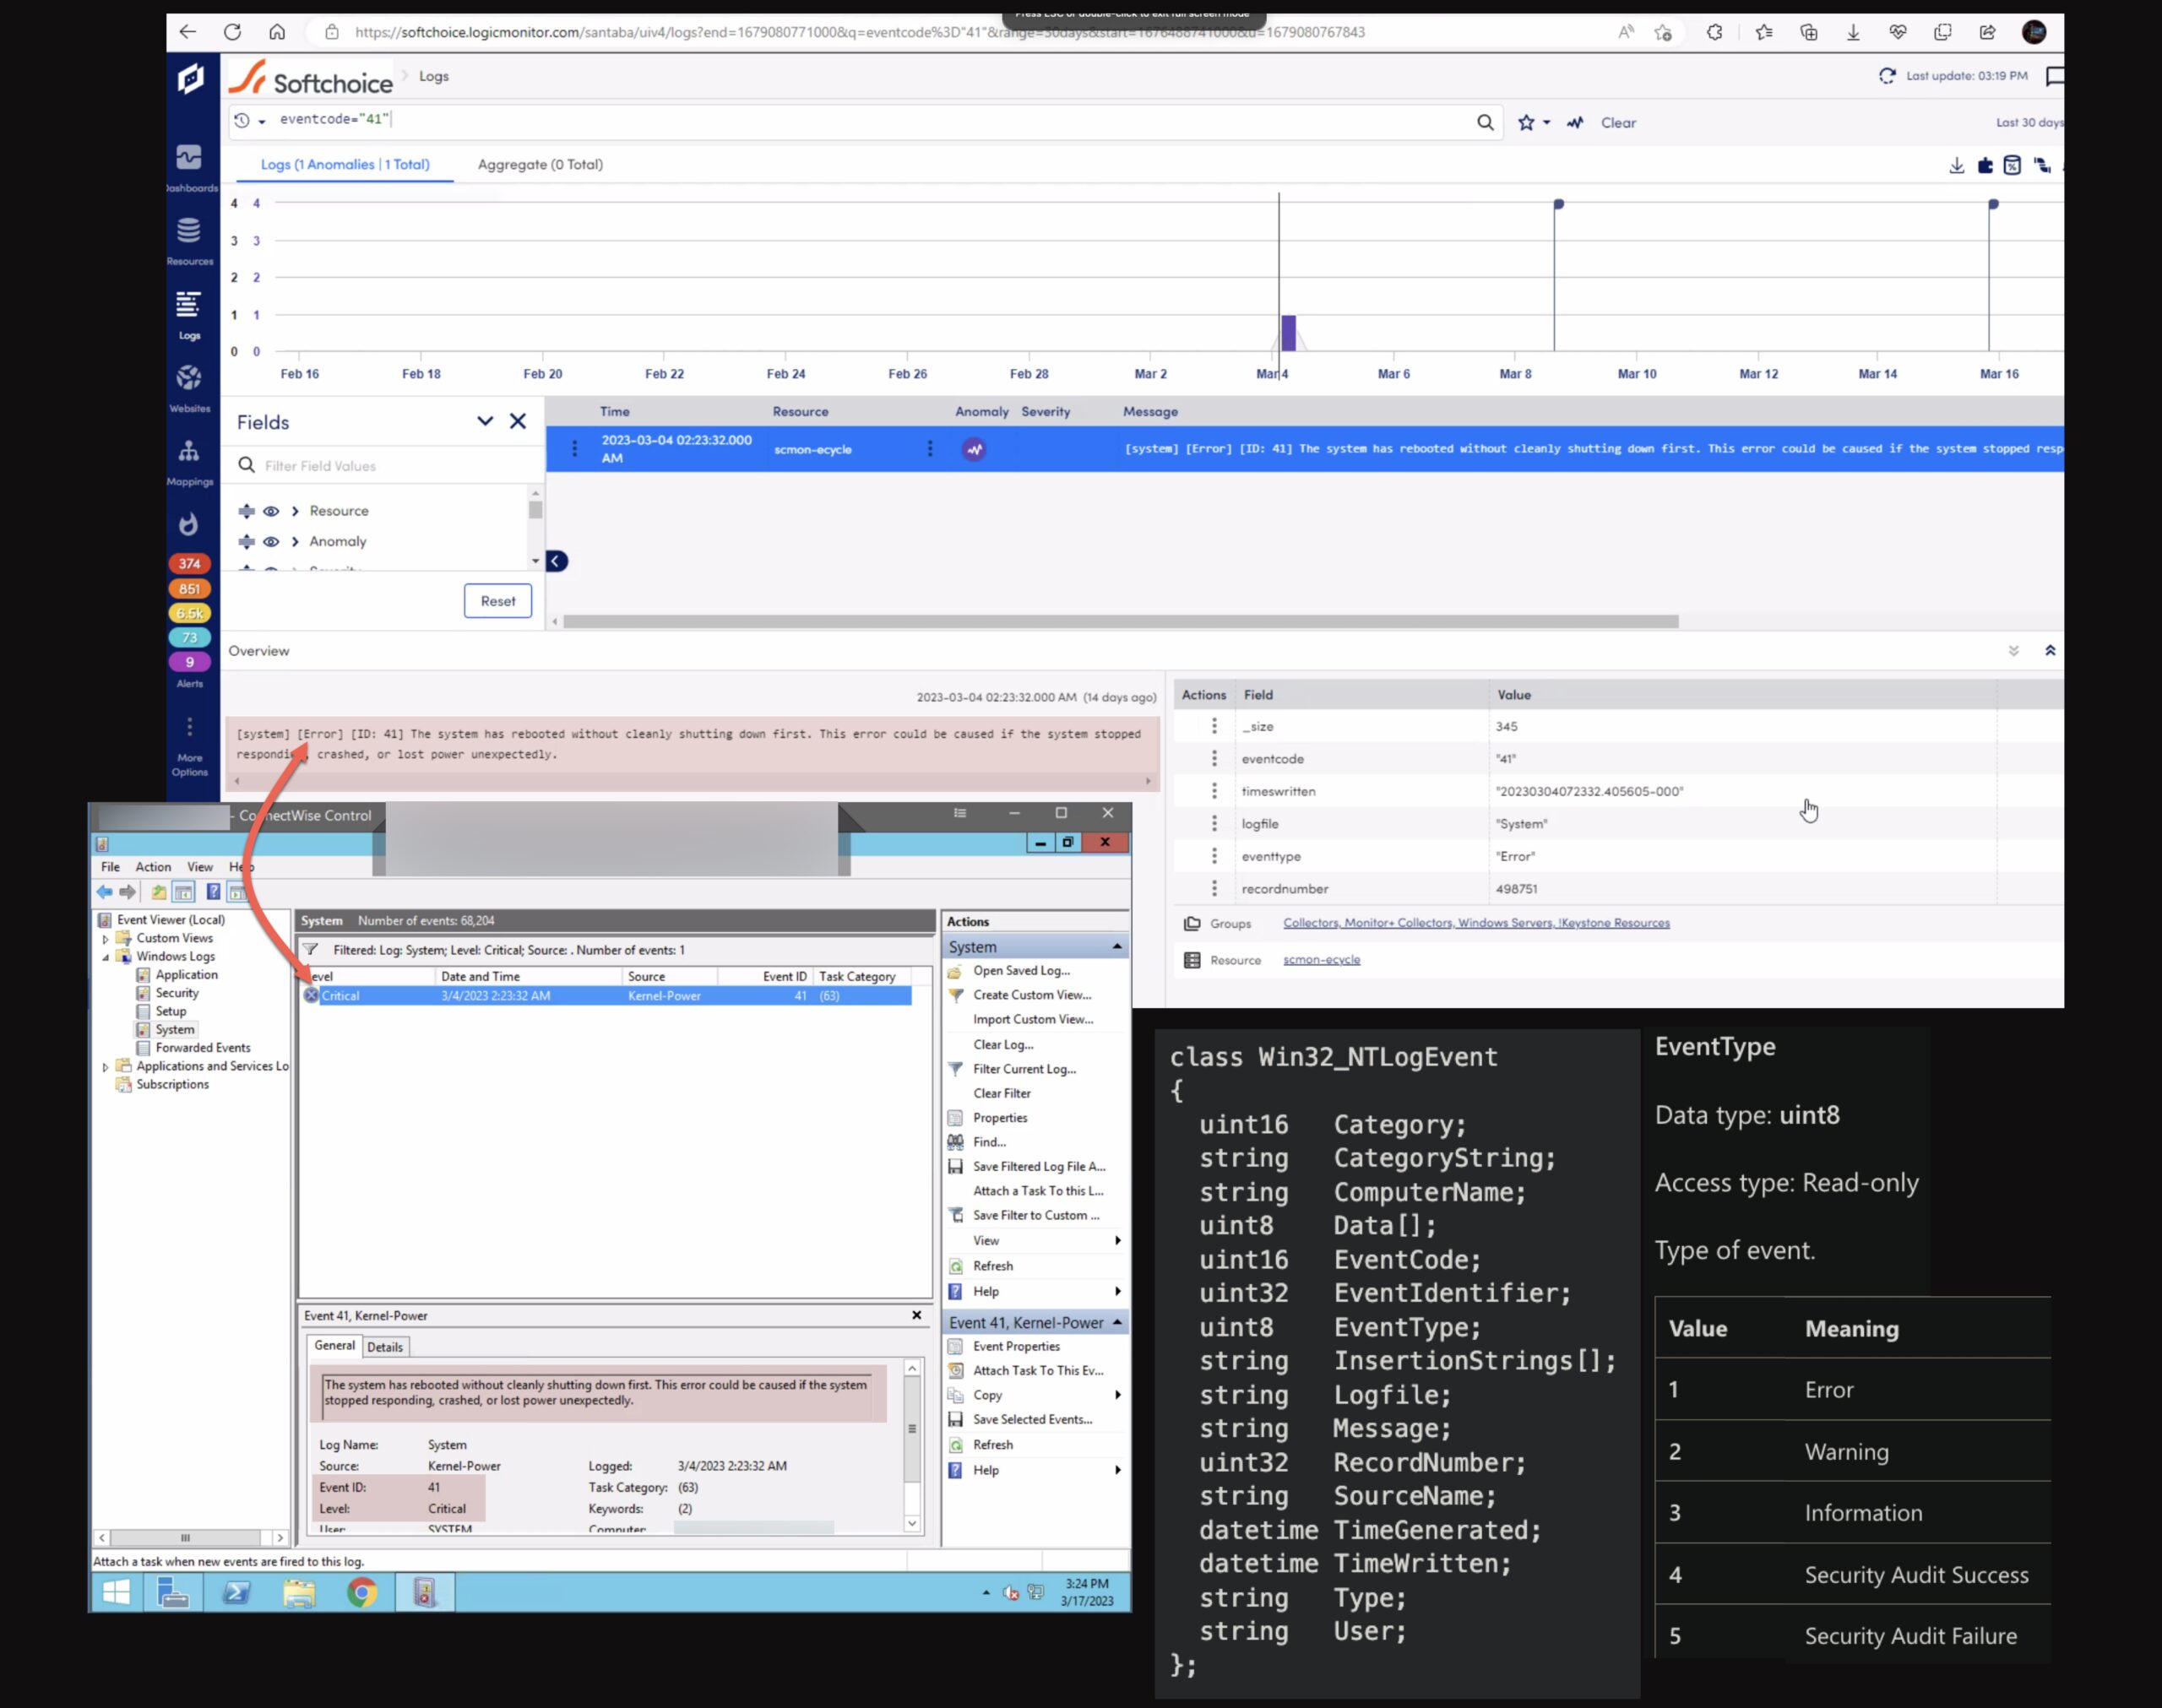Click the funnel icon beside Filter Current Log
The height and width of the screenshot is (1708, 2162).
pos(956,1069)
